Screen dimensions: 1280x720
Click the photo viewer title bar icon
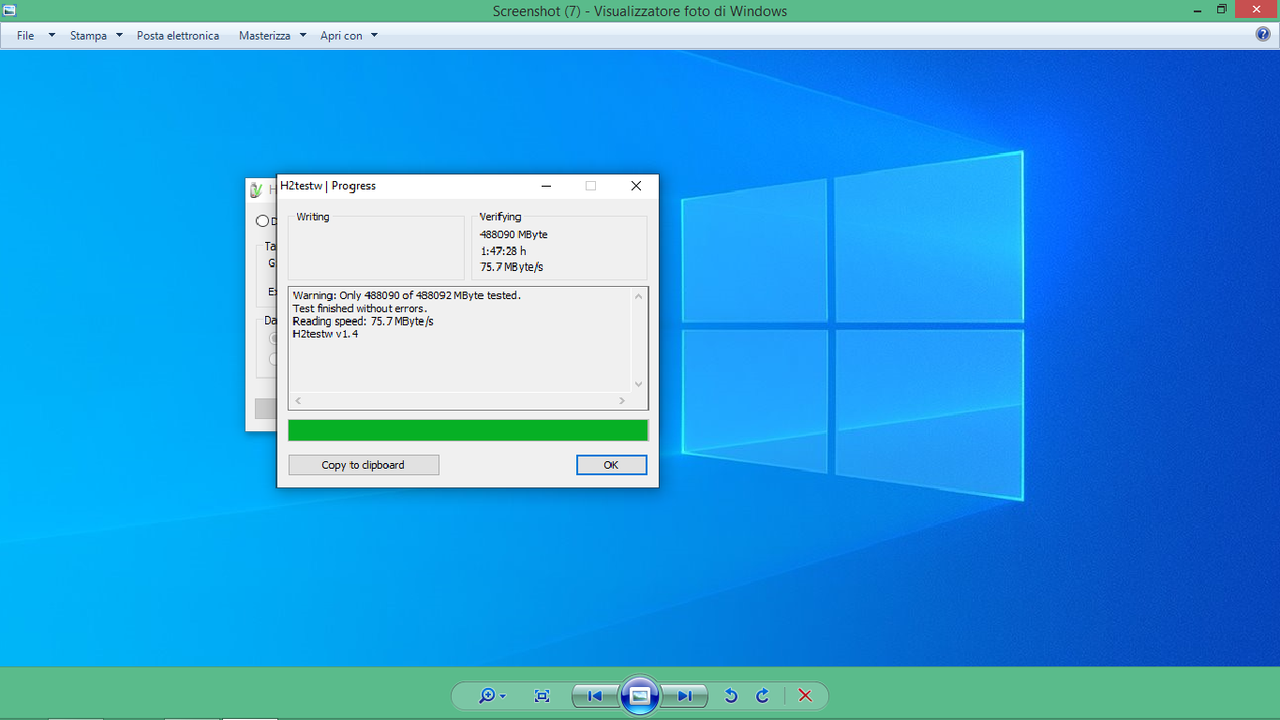tap(9, 10)
